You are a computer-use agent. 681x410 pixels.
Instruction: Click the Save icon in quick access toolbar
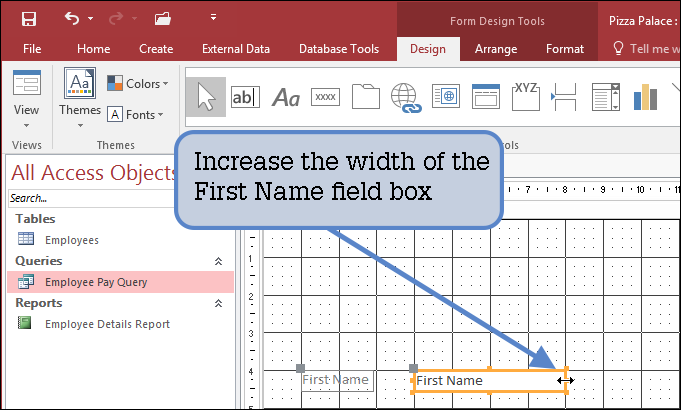29,19
